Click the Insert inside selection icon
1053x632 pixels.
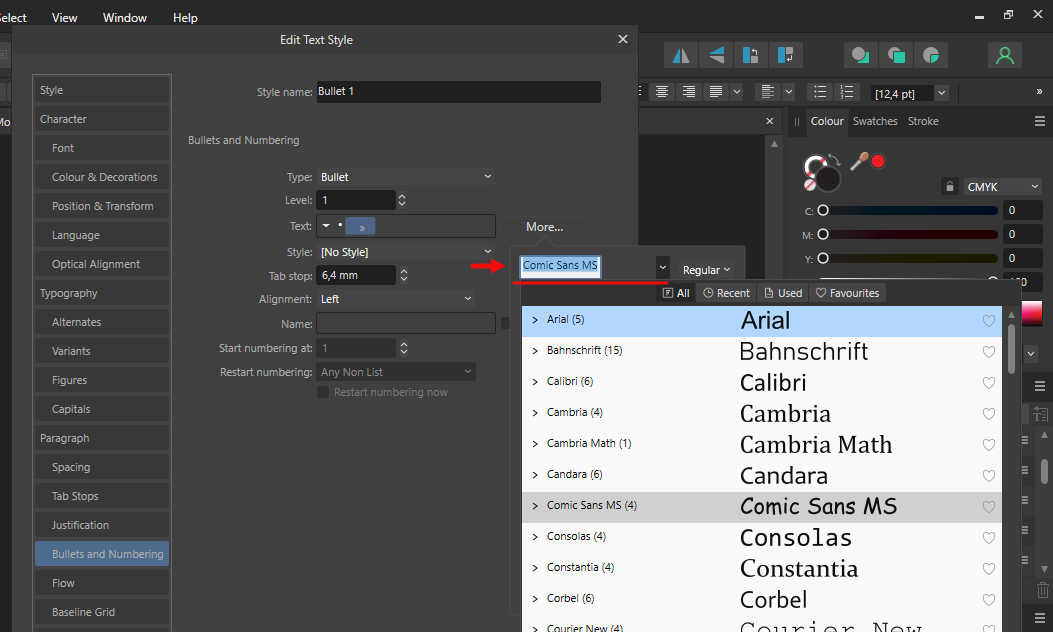pyautogui.click(x=931, y=55)
